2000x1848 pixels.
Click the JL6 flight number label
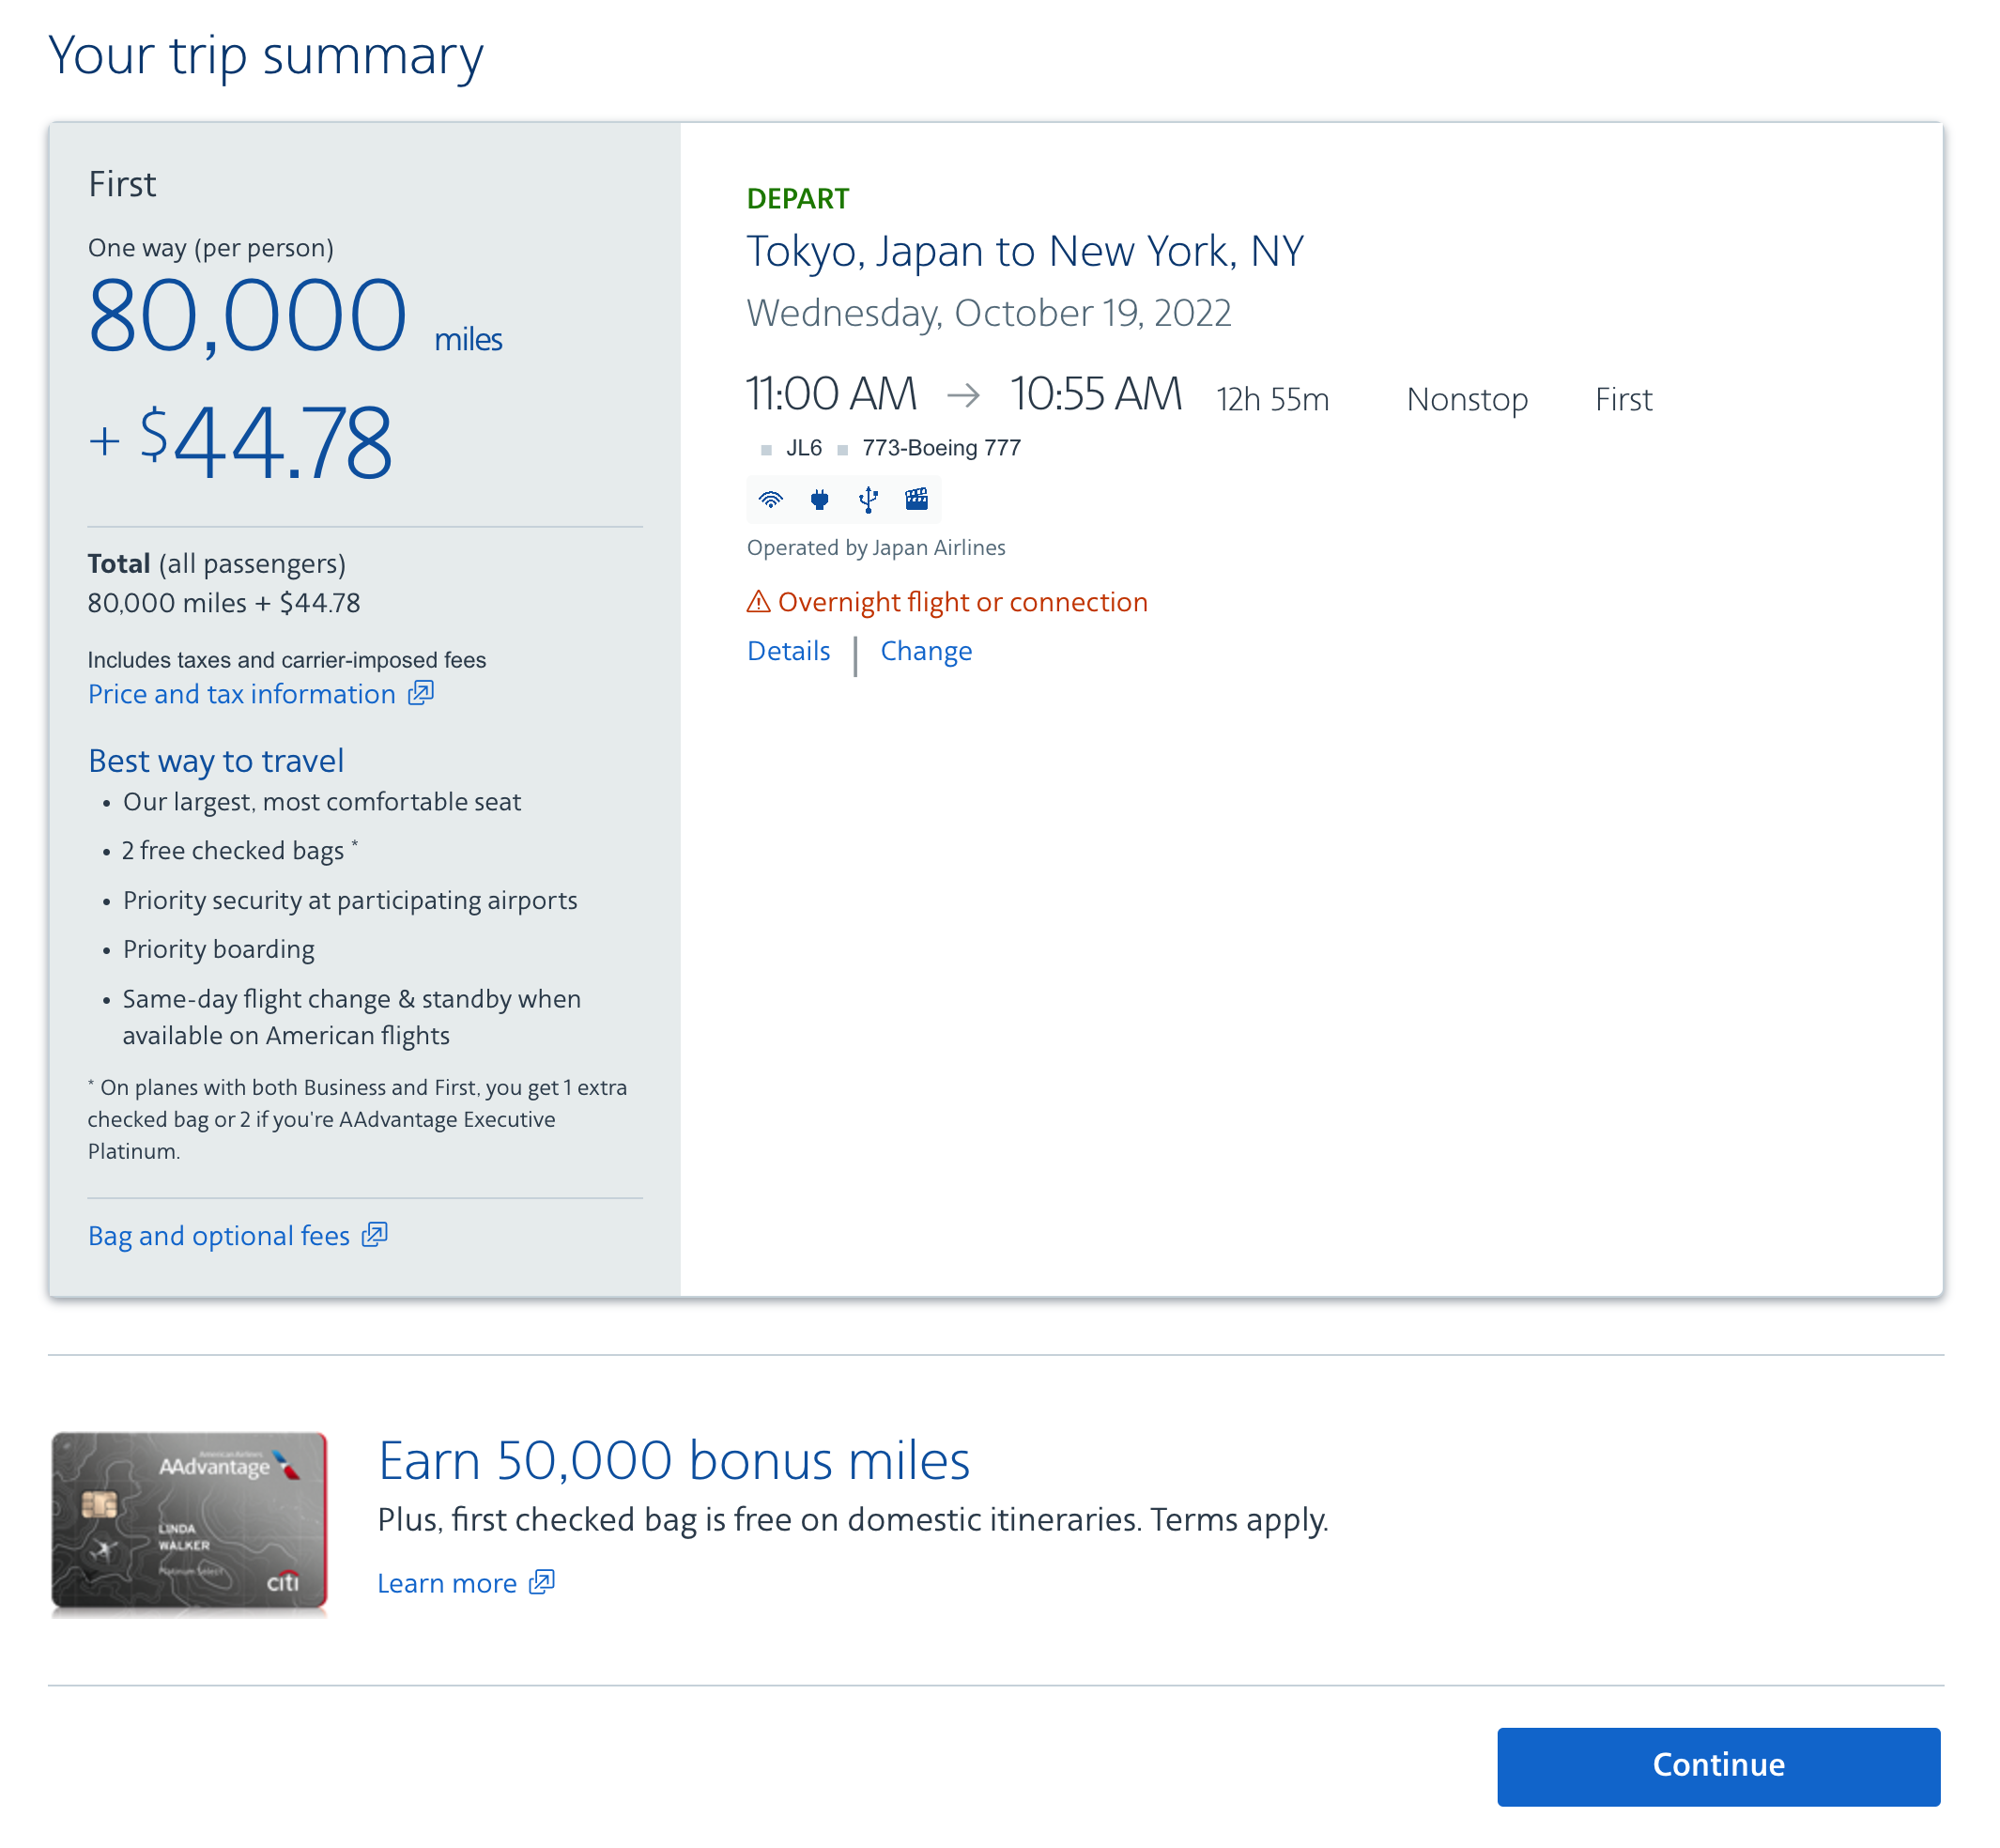[803, 448]
